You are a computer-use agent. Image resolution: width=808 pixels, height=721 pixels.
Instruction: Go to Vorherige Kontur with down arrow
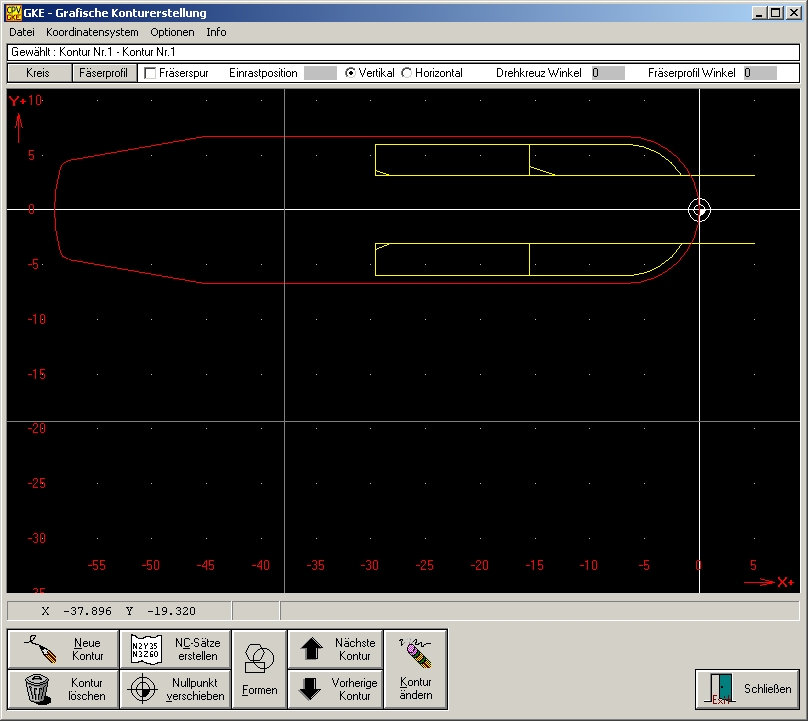point(335,689)
